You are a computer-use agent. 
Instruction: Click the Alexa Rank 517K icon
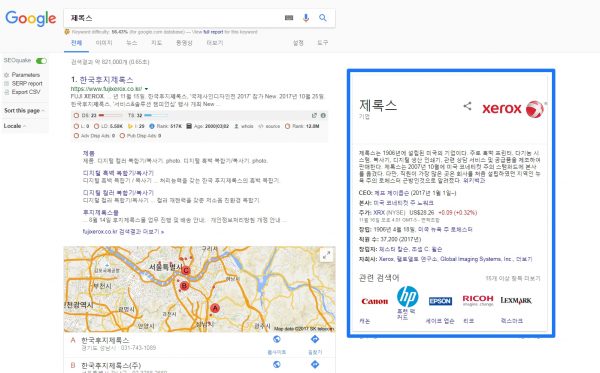[152, 126]
